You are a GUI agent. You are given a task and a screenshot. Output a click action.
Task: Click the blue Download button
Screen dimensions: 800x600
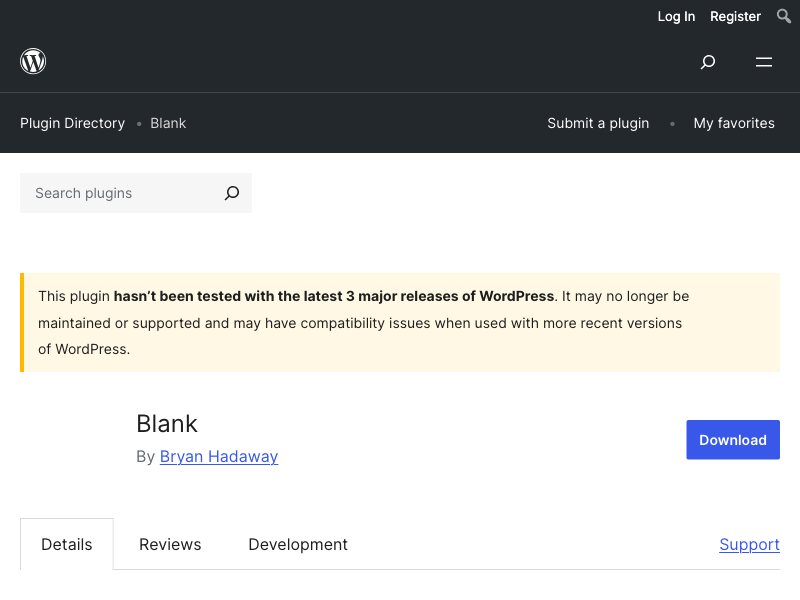coord(733,440)
